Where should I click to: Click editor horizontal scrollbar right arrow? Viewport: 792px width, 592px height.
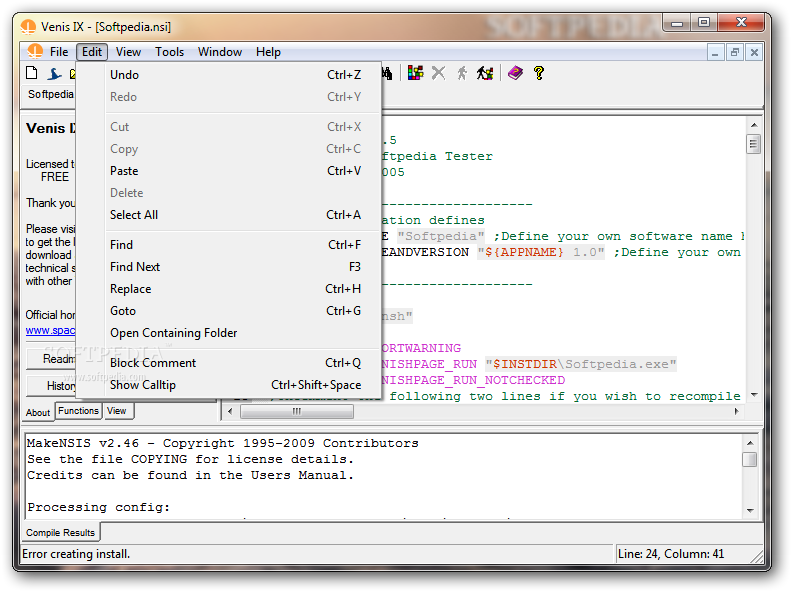tap(736, 411)
